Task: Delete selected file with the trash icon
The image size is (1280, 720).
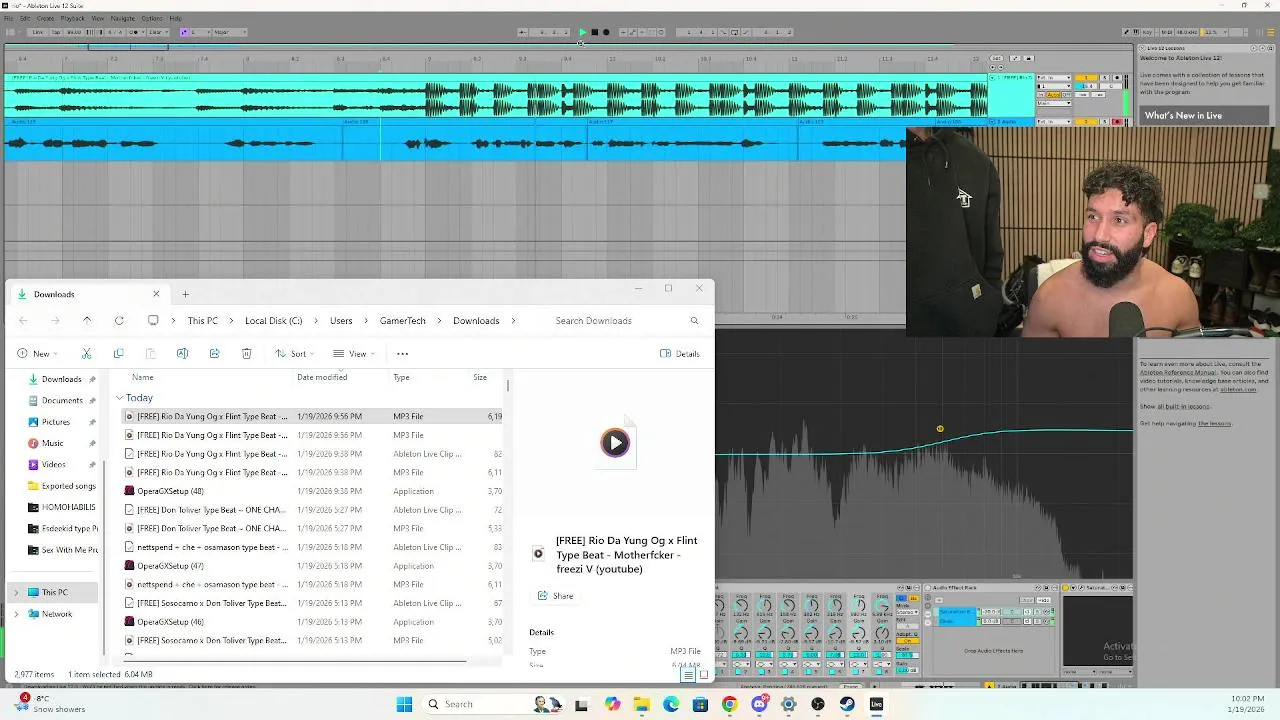Action: (x=246, y=353)
